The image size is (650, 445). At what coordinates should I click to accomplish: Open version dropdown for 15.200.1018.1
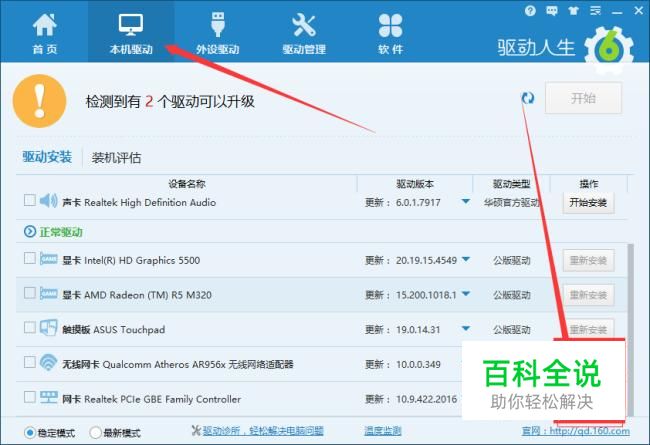(466, 294)
